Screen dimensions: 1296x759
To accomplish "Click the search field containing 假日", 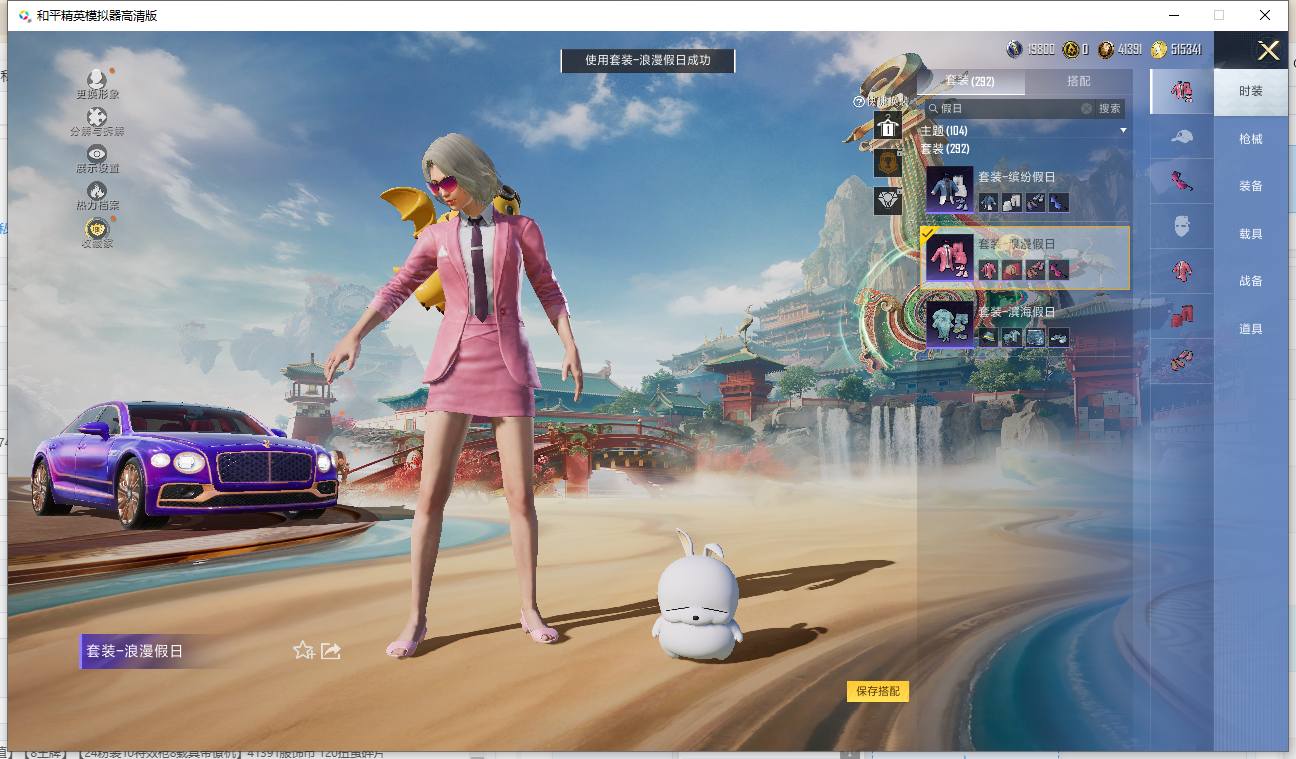I will click(1008, 108).
